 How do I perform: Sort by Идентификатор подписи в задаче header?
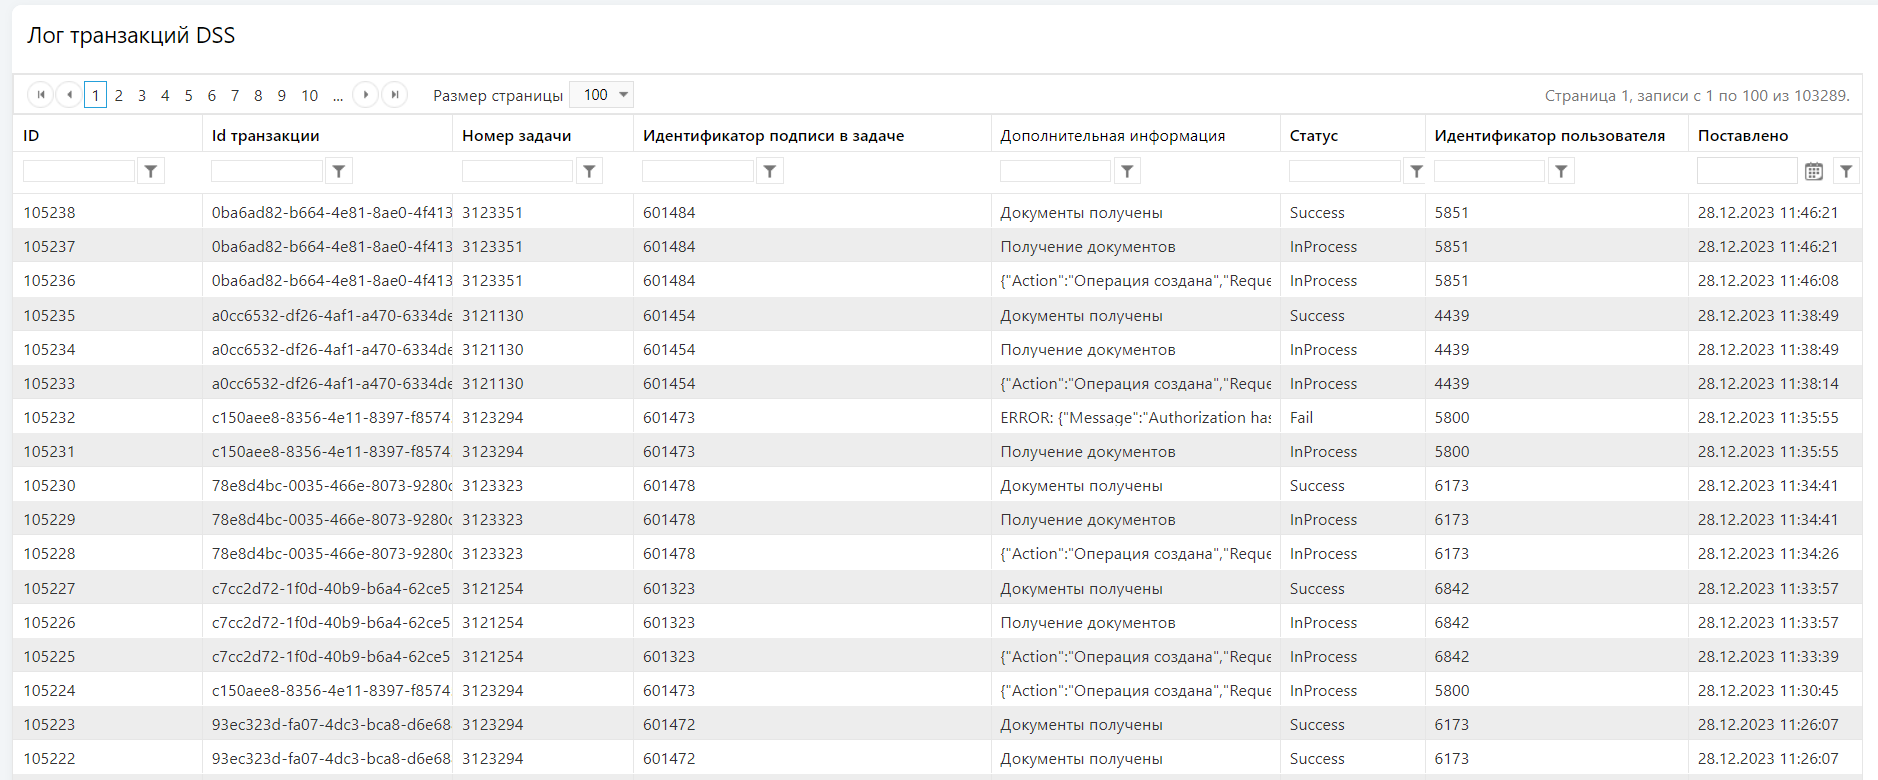[x=773, y=135]
